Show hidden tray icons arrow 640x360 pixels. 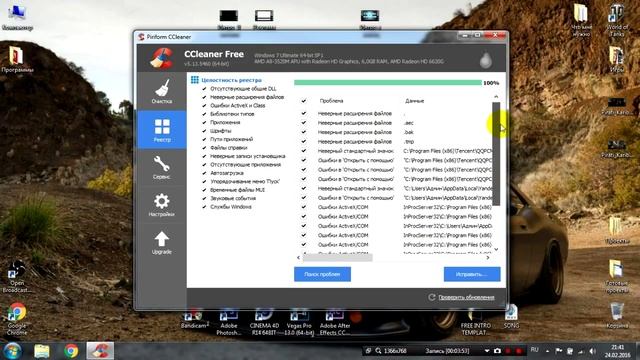(547, 351)
